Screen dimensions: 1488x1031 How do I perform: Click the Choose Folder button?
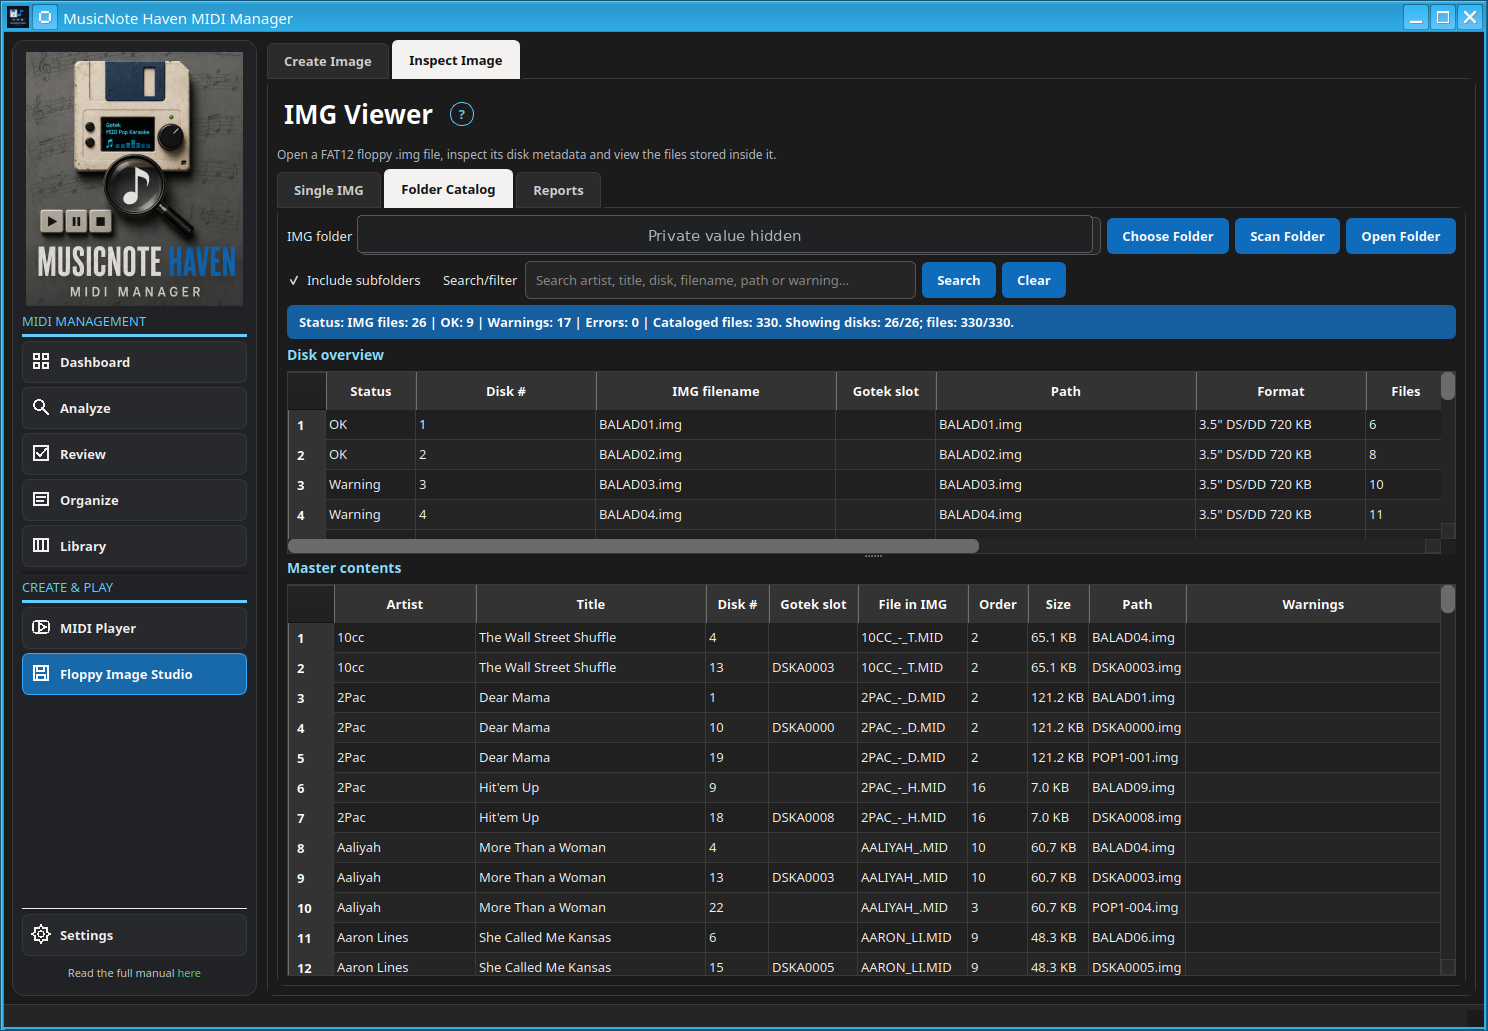click(1168, 236)
